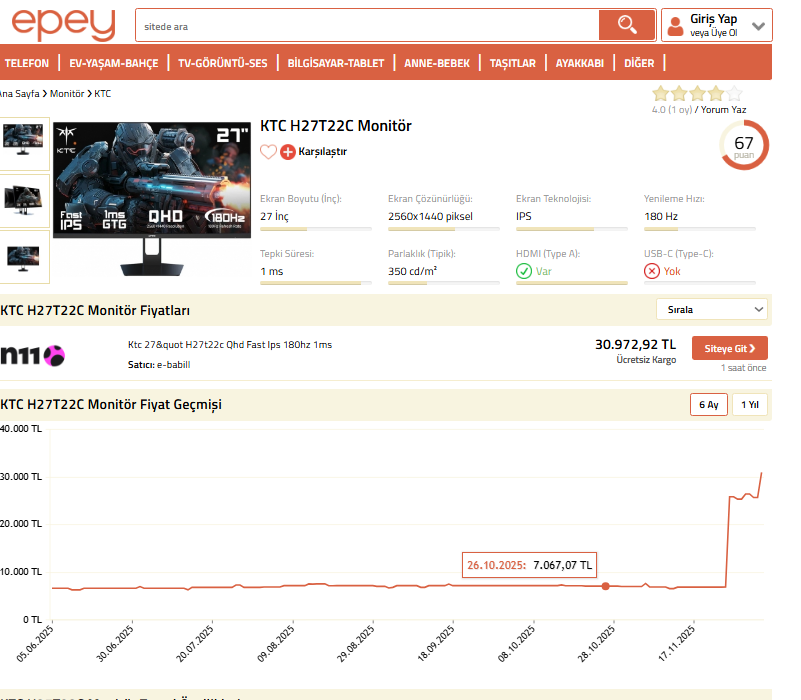Viewport: 801px width, 700px height.
Task: Click the main KTC monitor image
Action: (152, 199)
